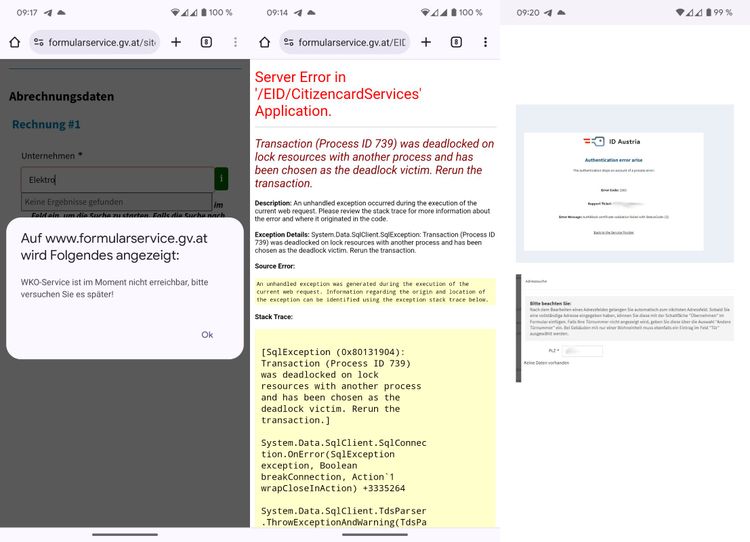This screenshot has width=750, height=542.
Task: Open new tab plus in 09:17 browser
Action: [x=176, y=42]
